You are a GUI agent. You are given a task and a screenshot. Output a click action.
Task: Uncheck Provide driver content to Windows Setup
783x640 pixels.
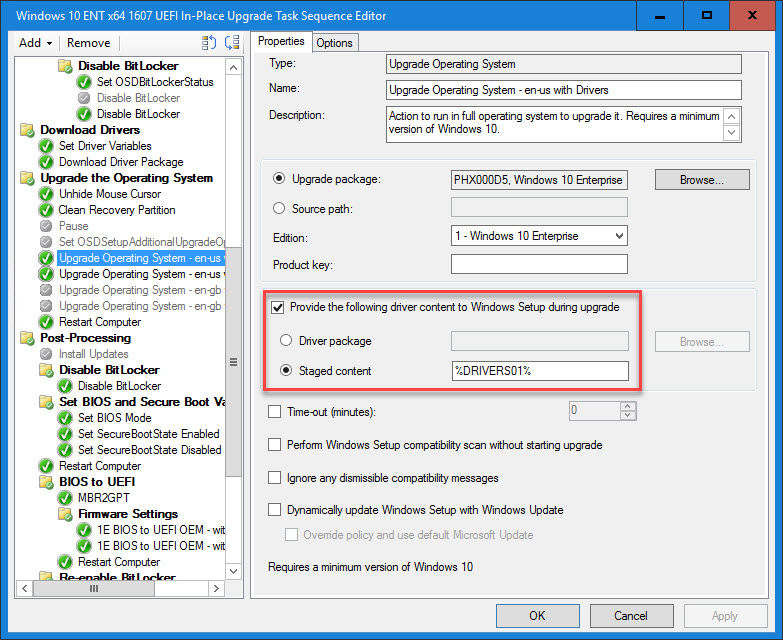coord(276,307)
